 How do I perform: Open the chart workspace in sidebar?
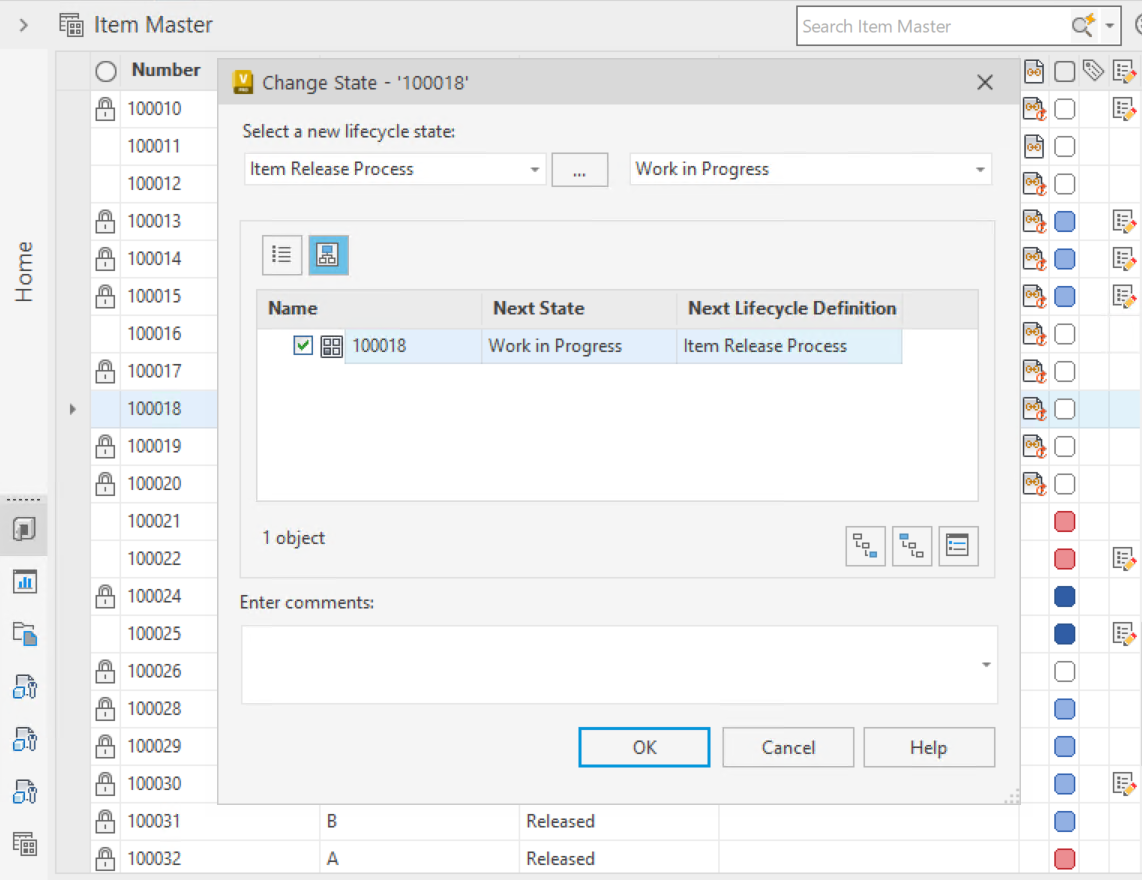click(24, 581)
